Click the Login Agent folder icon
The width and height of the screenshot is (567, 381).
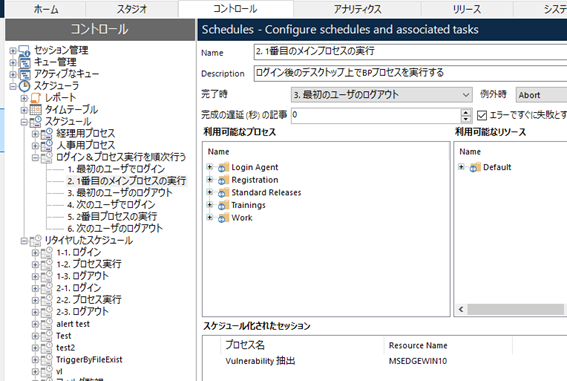coord(223,167)
